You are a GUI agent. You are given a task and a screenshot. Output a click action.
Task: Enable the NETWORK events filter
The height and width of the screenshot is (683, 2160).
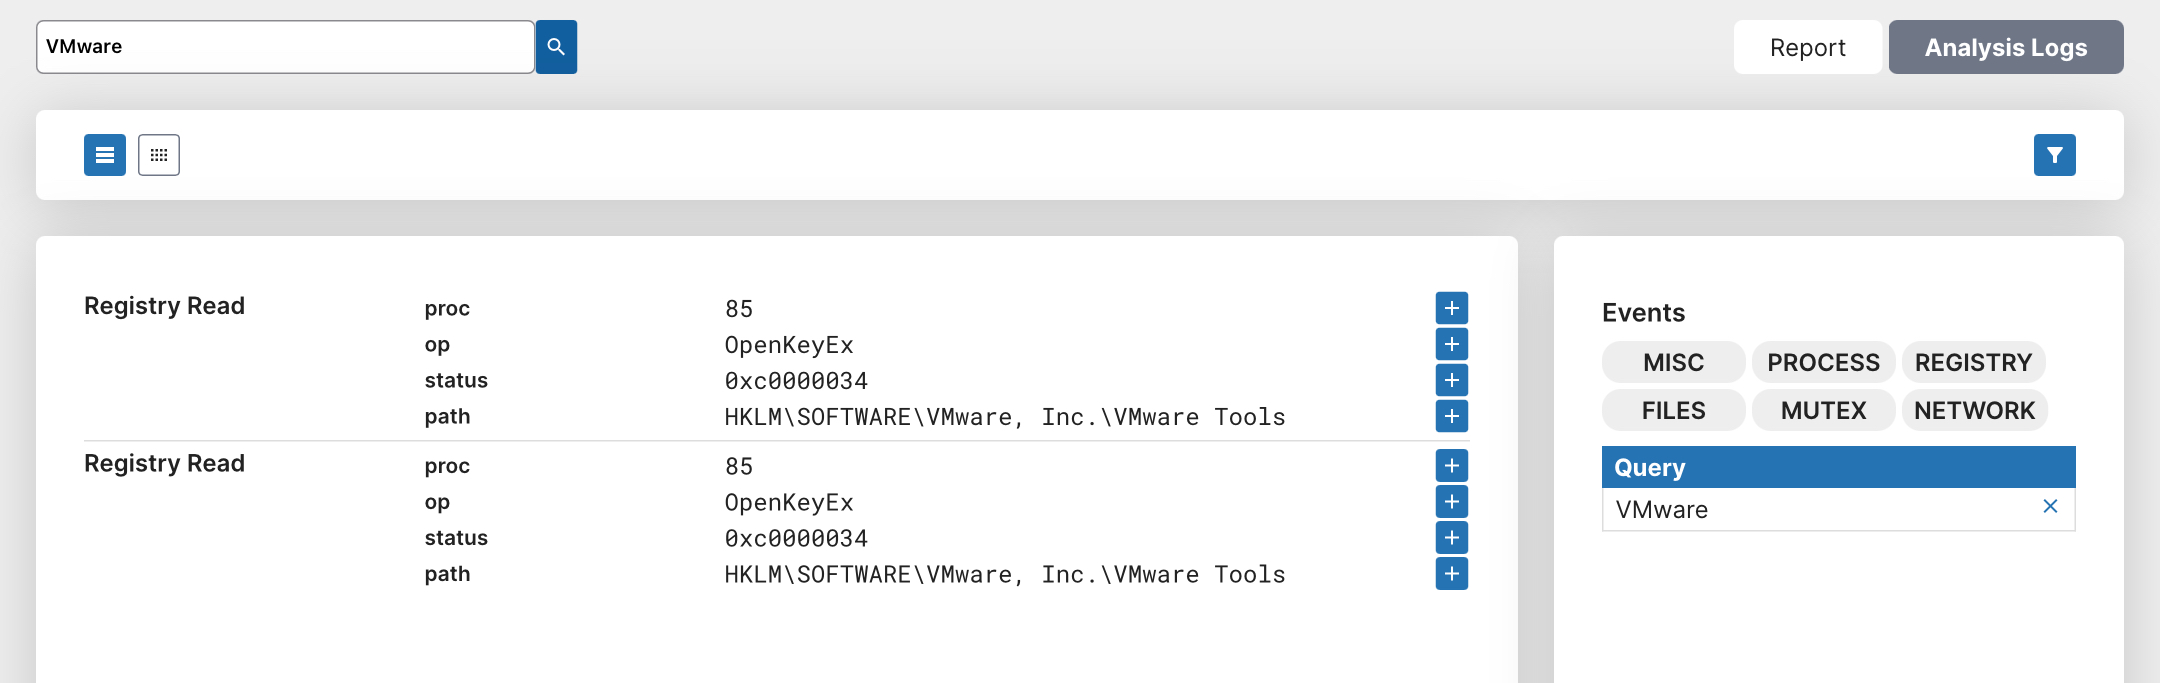[x=1974, y=410]
